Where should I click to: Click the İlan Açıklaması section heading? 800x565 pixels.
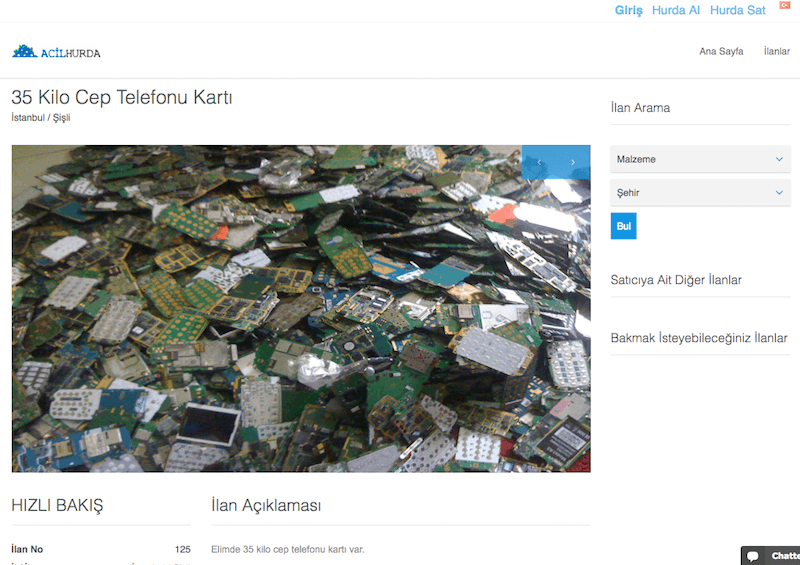266,506
